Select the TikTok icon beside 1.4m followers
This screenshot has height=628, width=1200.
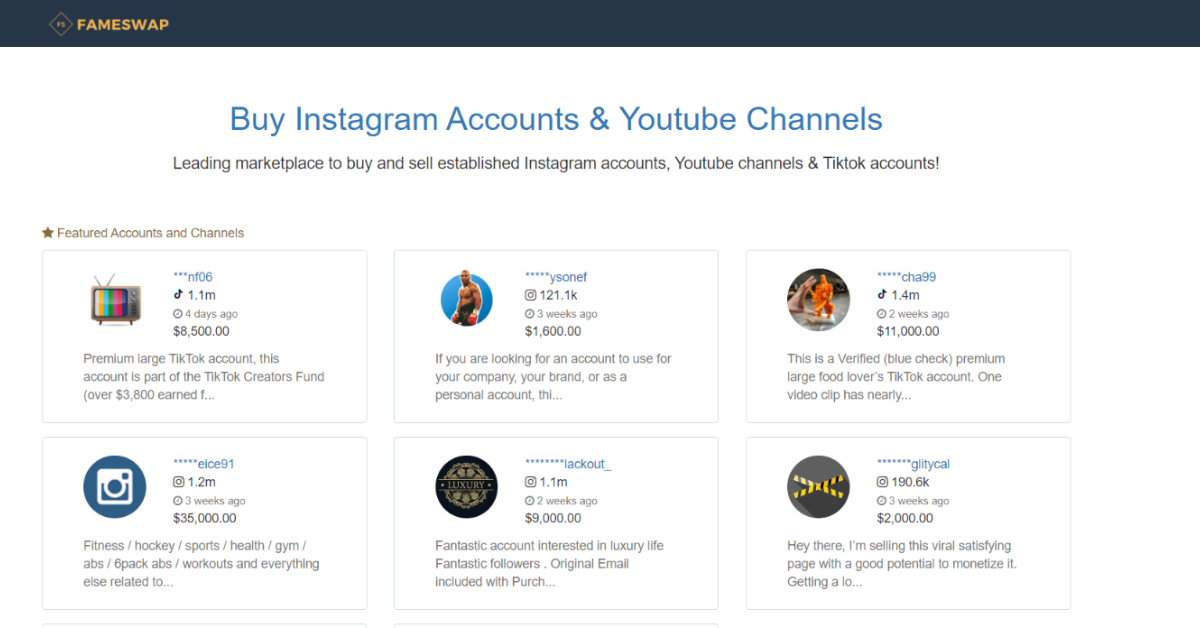pos(882,295)
